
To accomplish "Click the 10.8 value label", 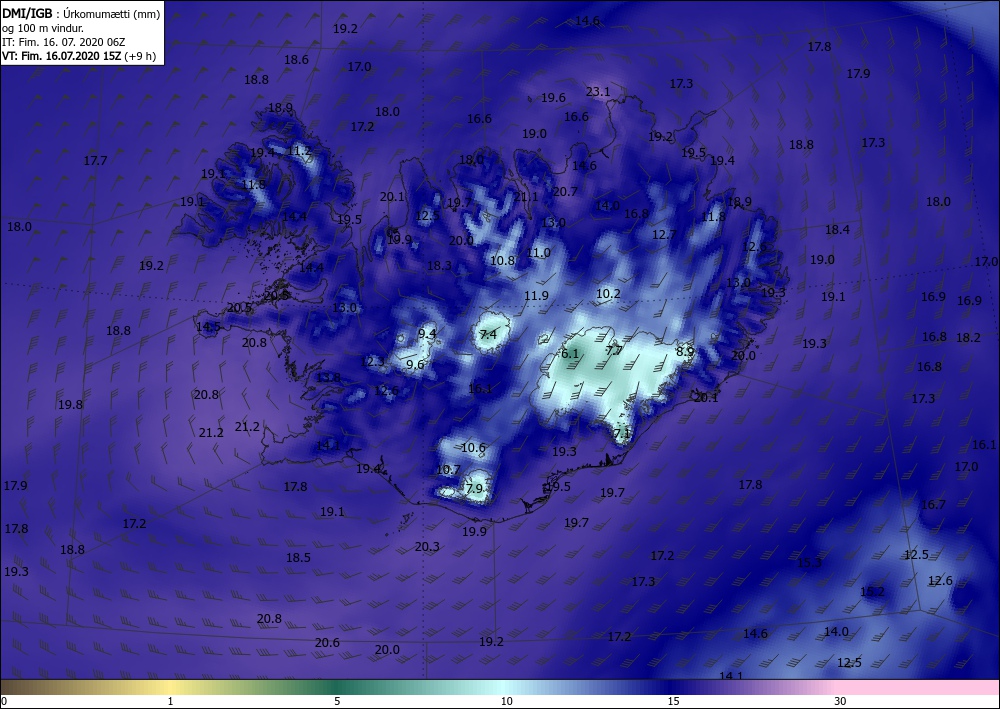I will 503,261.
